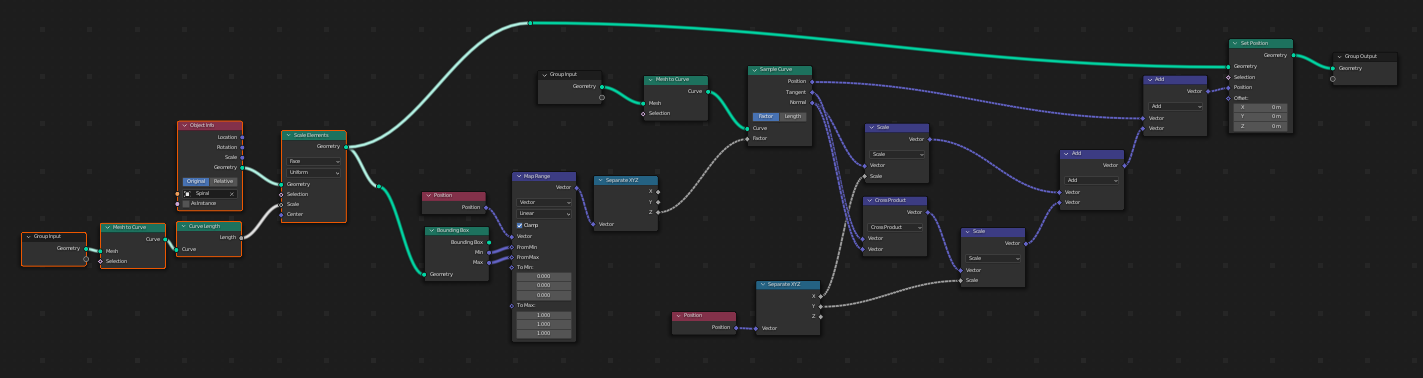
Task: Click Bounding Box Min output socket
Action: click(x=489, y=252)
